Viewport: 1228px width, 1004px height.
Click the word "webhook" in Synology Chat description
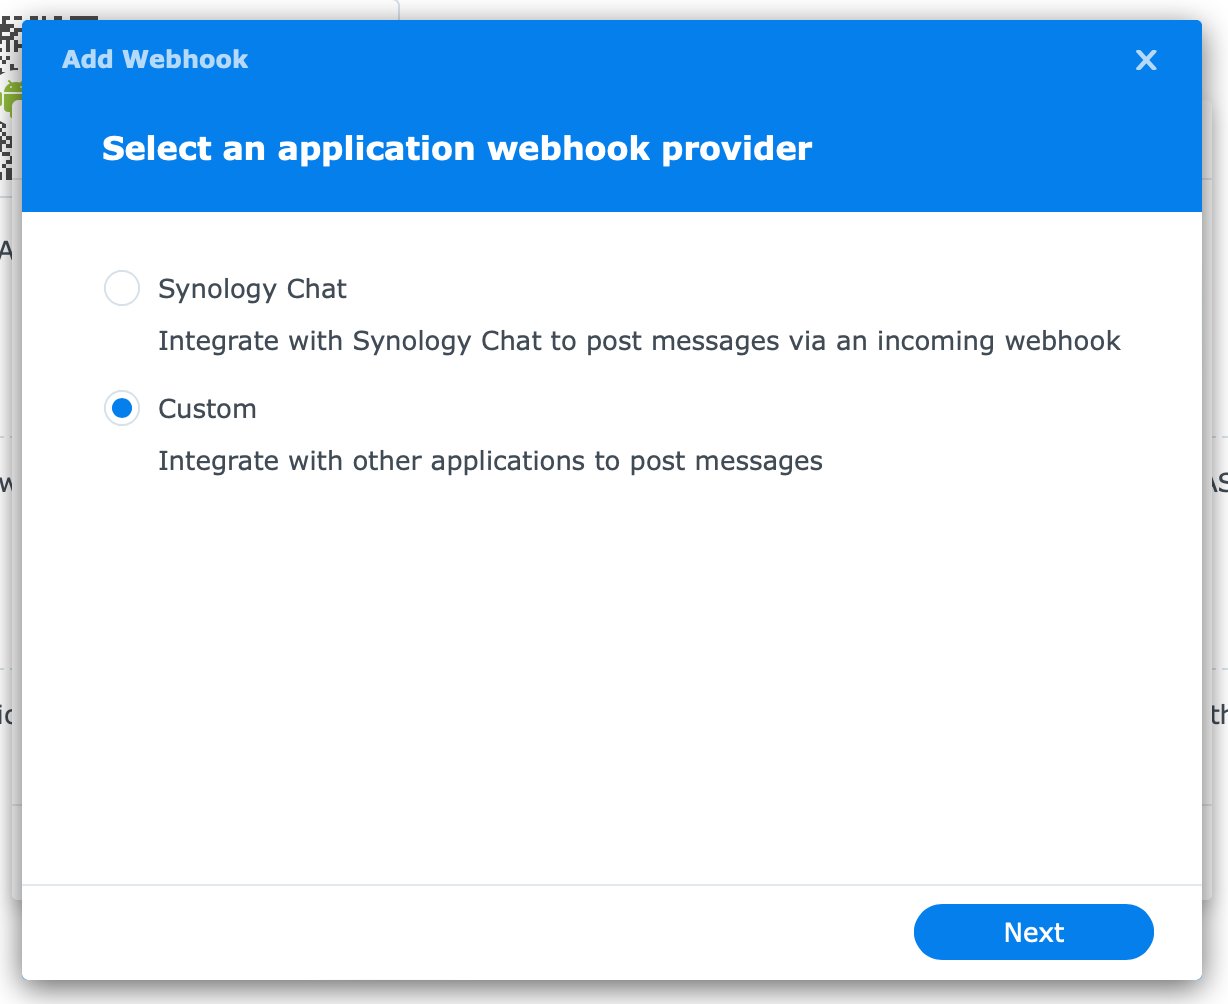[1063, 341]
